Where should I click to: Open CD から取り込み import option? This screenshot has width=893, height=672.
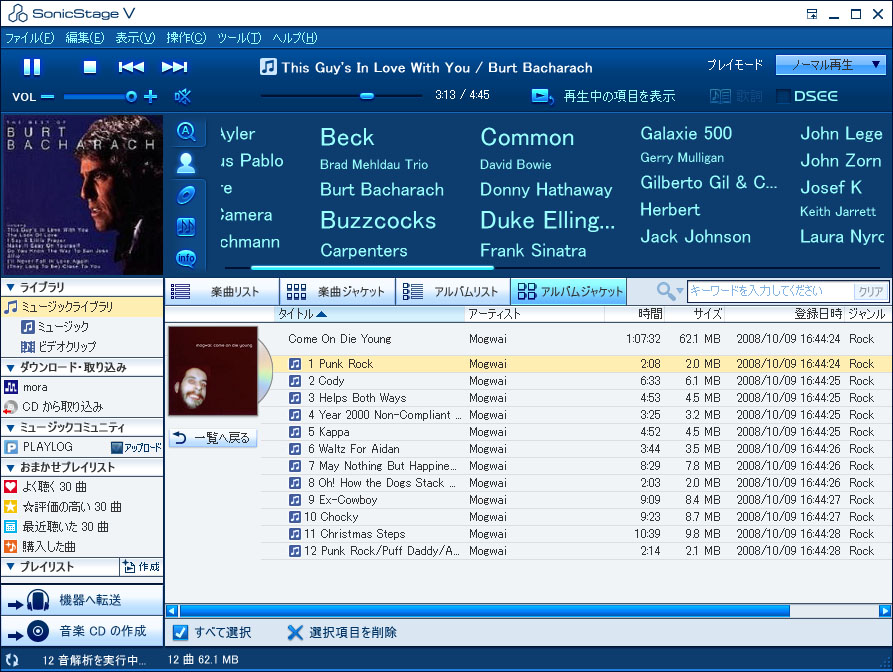point(62,406)
